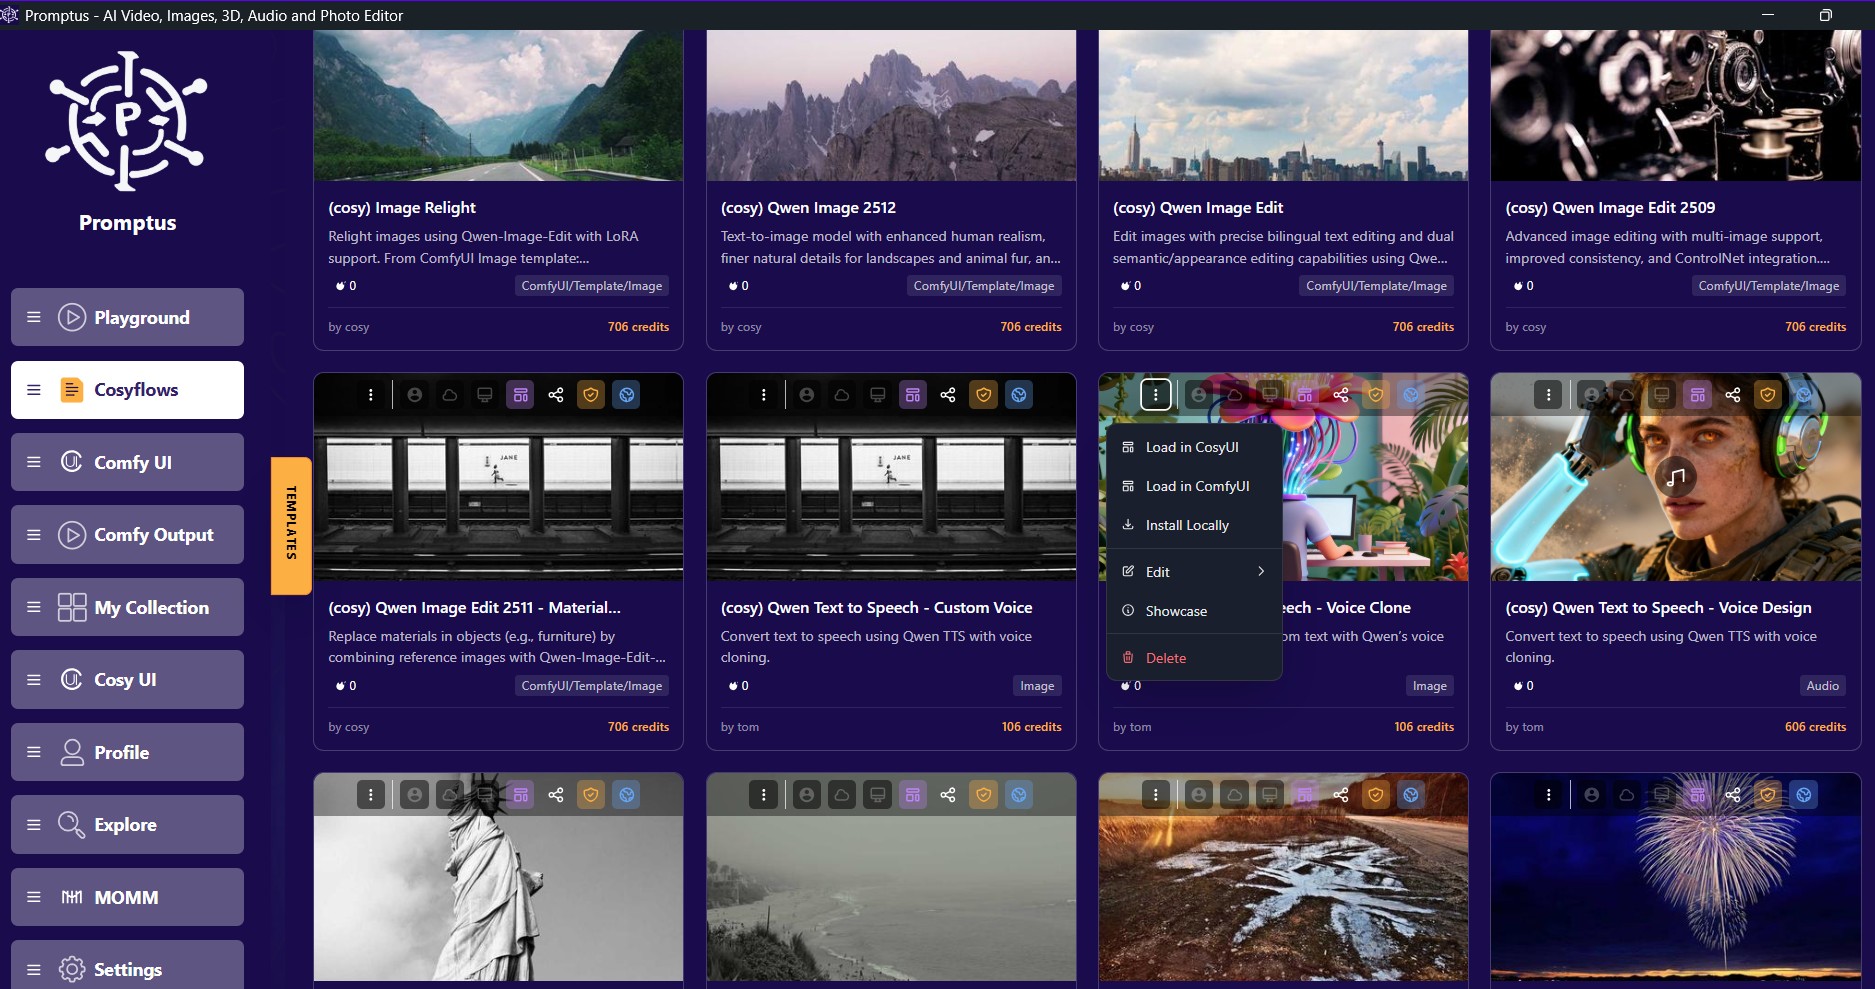Open the MOMM section
Image resolution: width=1875 pixels, height=989 pixels.
(126, 897)
